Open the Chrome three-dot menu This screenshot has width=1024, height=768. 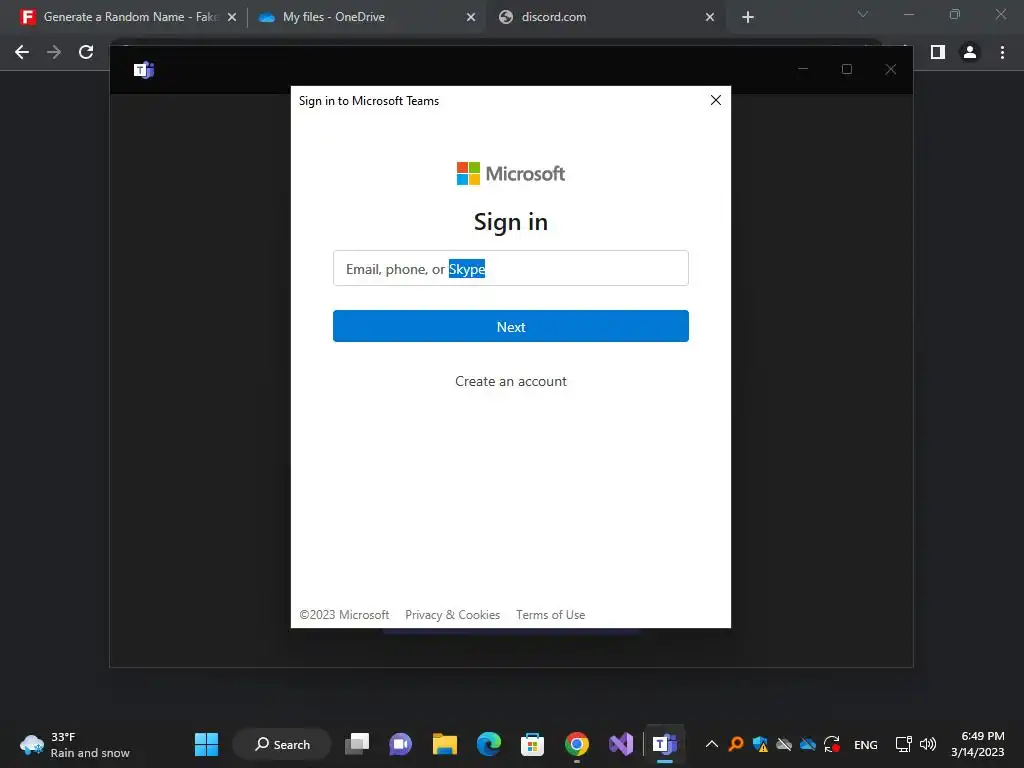[x=1002, y=52]
